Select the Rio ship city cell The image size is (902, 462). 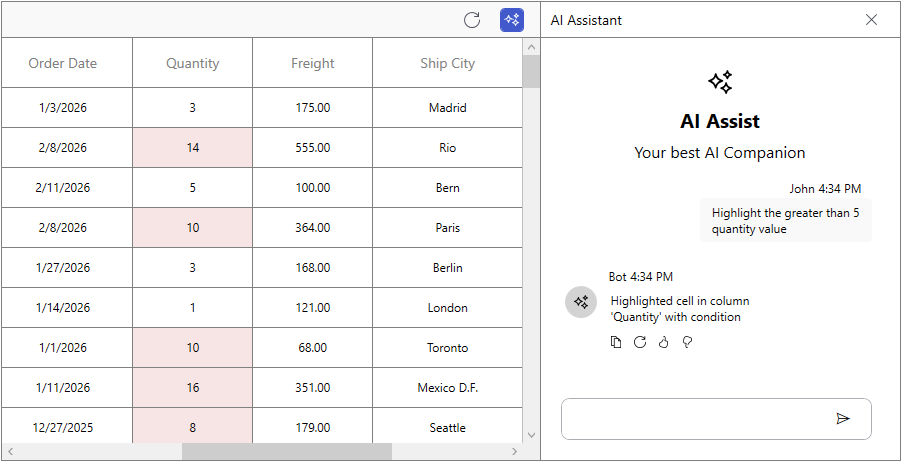pyautogui.click(x=448, y=148)
